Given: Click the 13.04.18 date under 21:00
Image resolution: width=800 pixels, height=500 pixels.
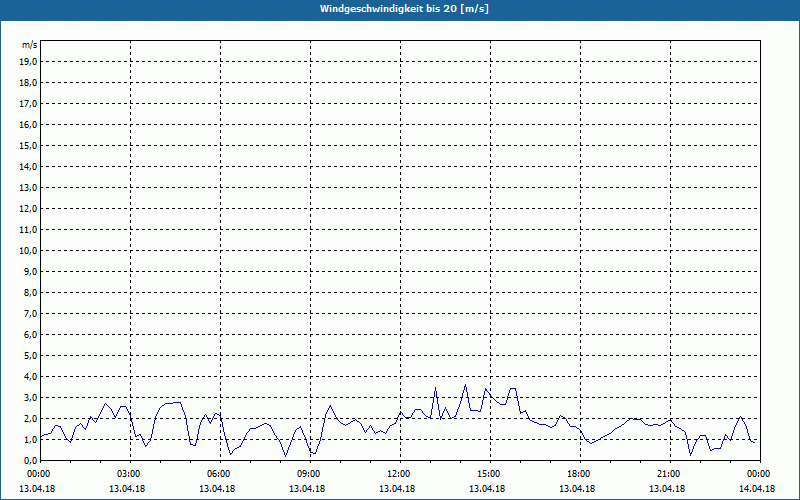Looking at the screenshot, I should pos(667,488).
